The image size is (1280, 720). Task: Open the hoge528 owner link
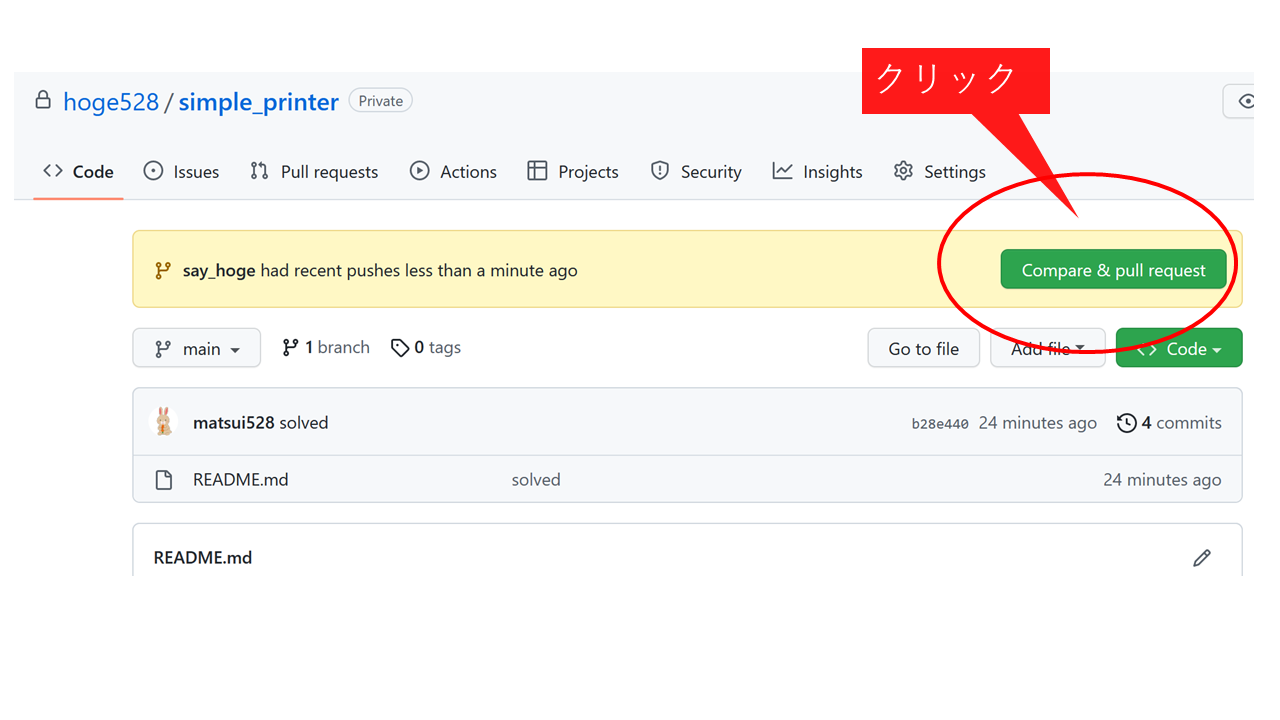point(110,102)
